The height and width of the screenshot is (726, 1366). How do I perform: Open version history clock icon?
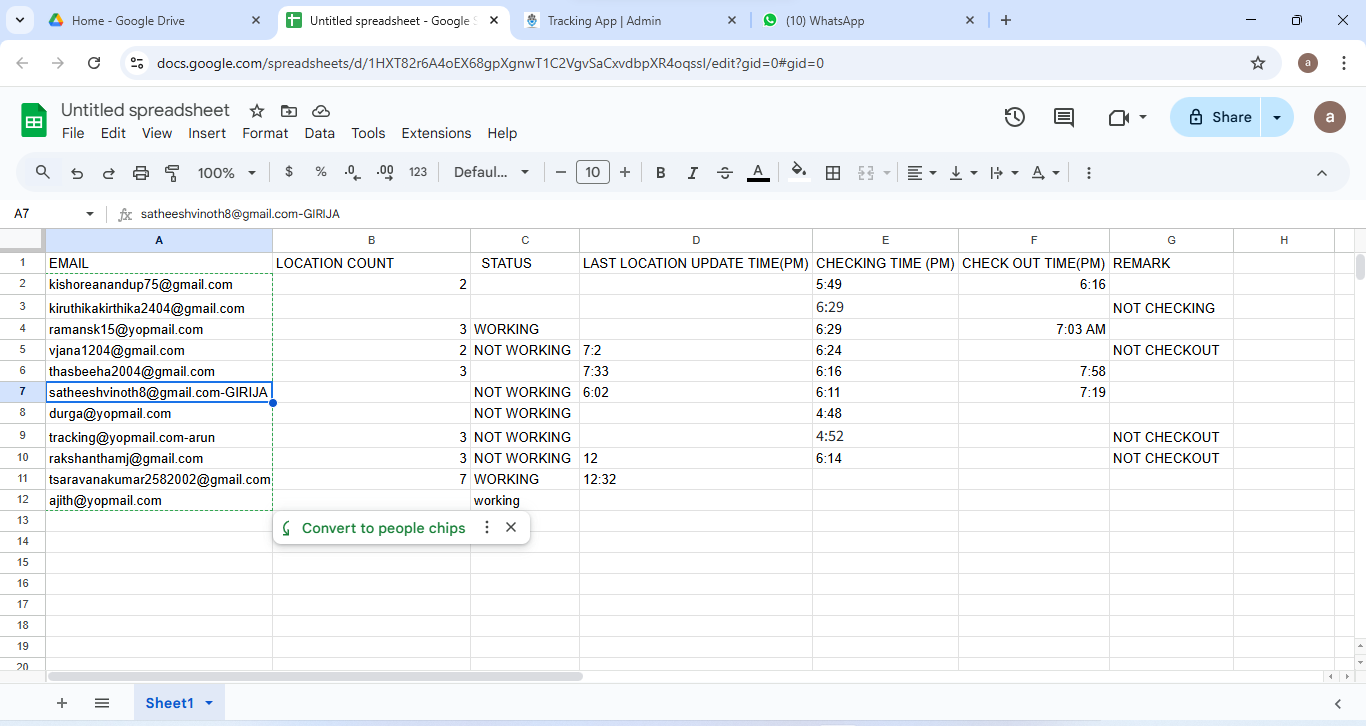(1014, 117)
